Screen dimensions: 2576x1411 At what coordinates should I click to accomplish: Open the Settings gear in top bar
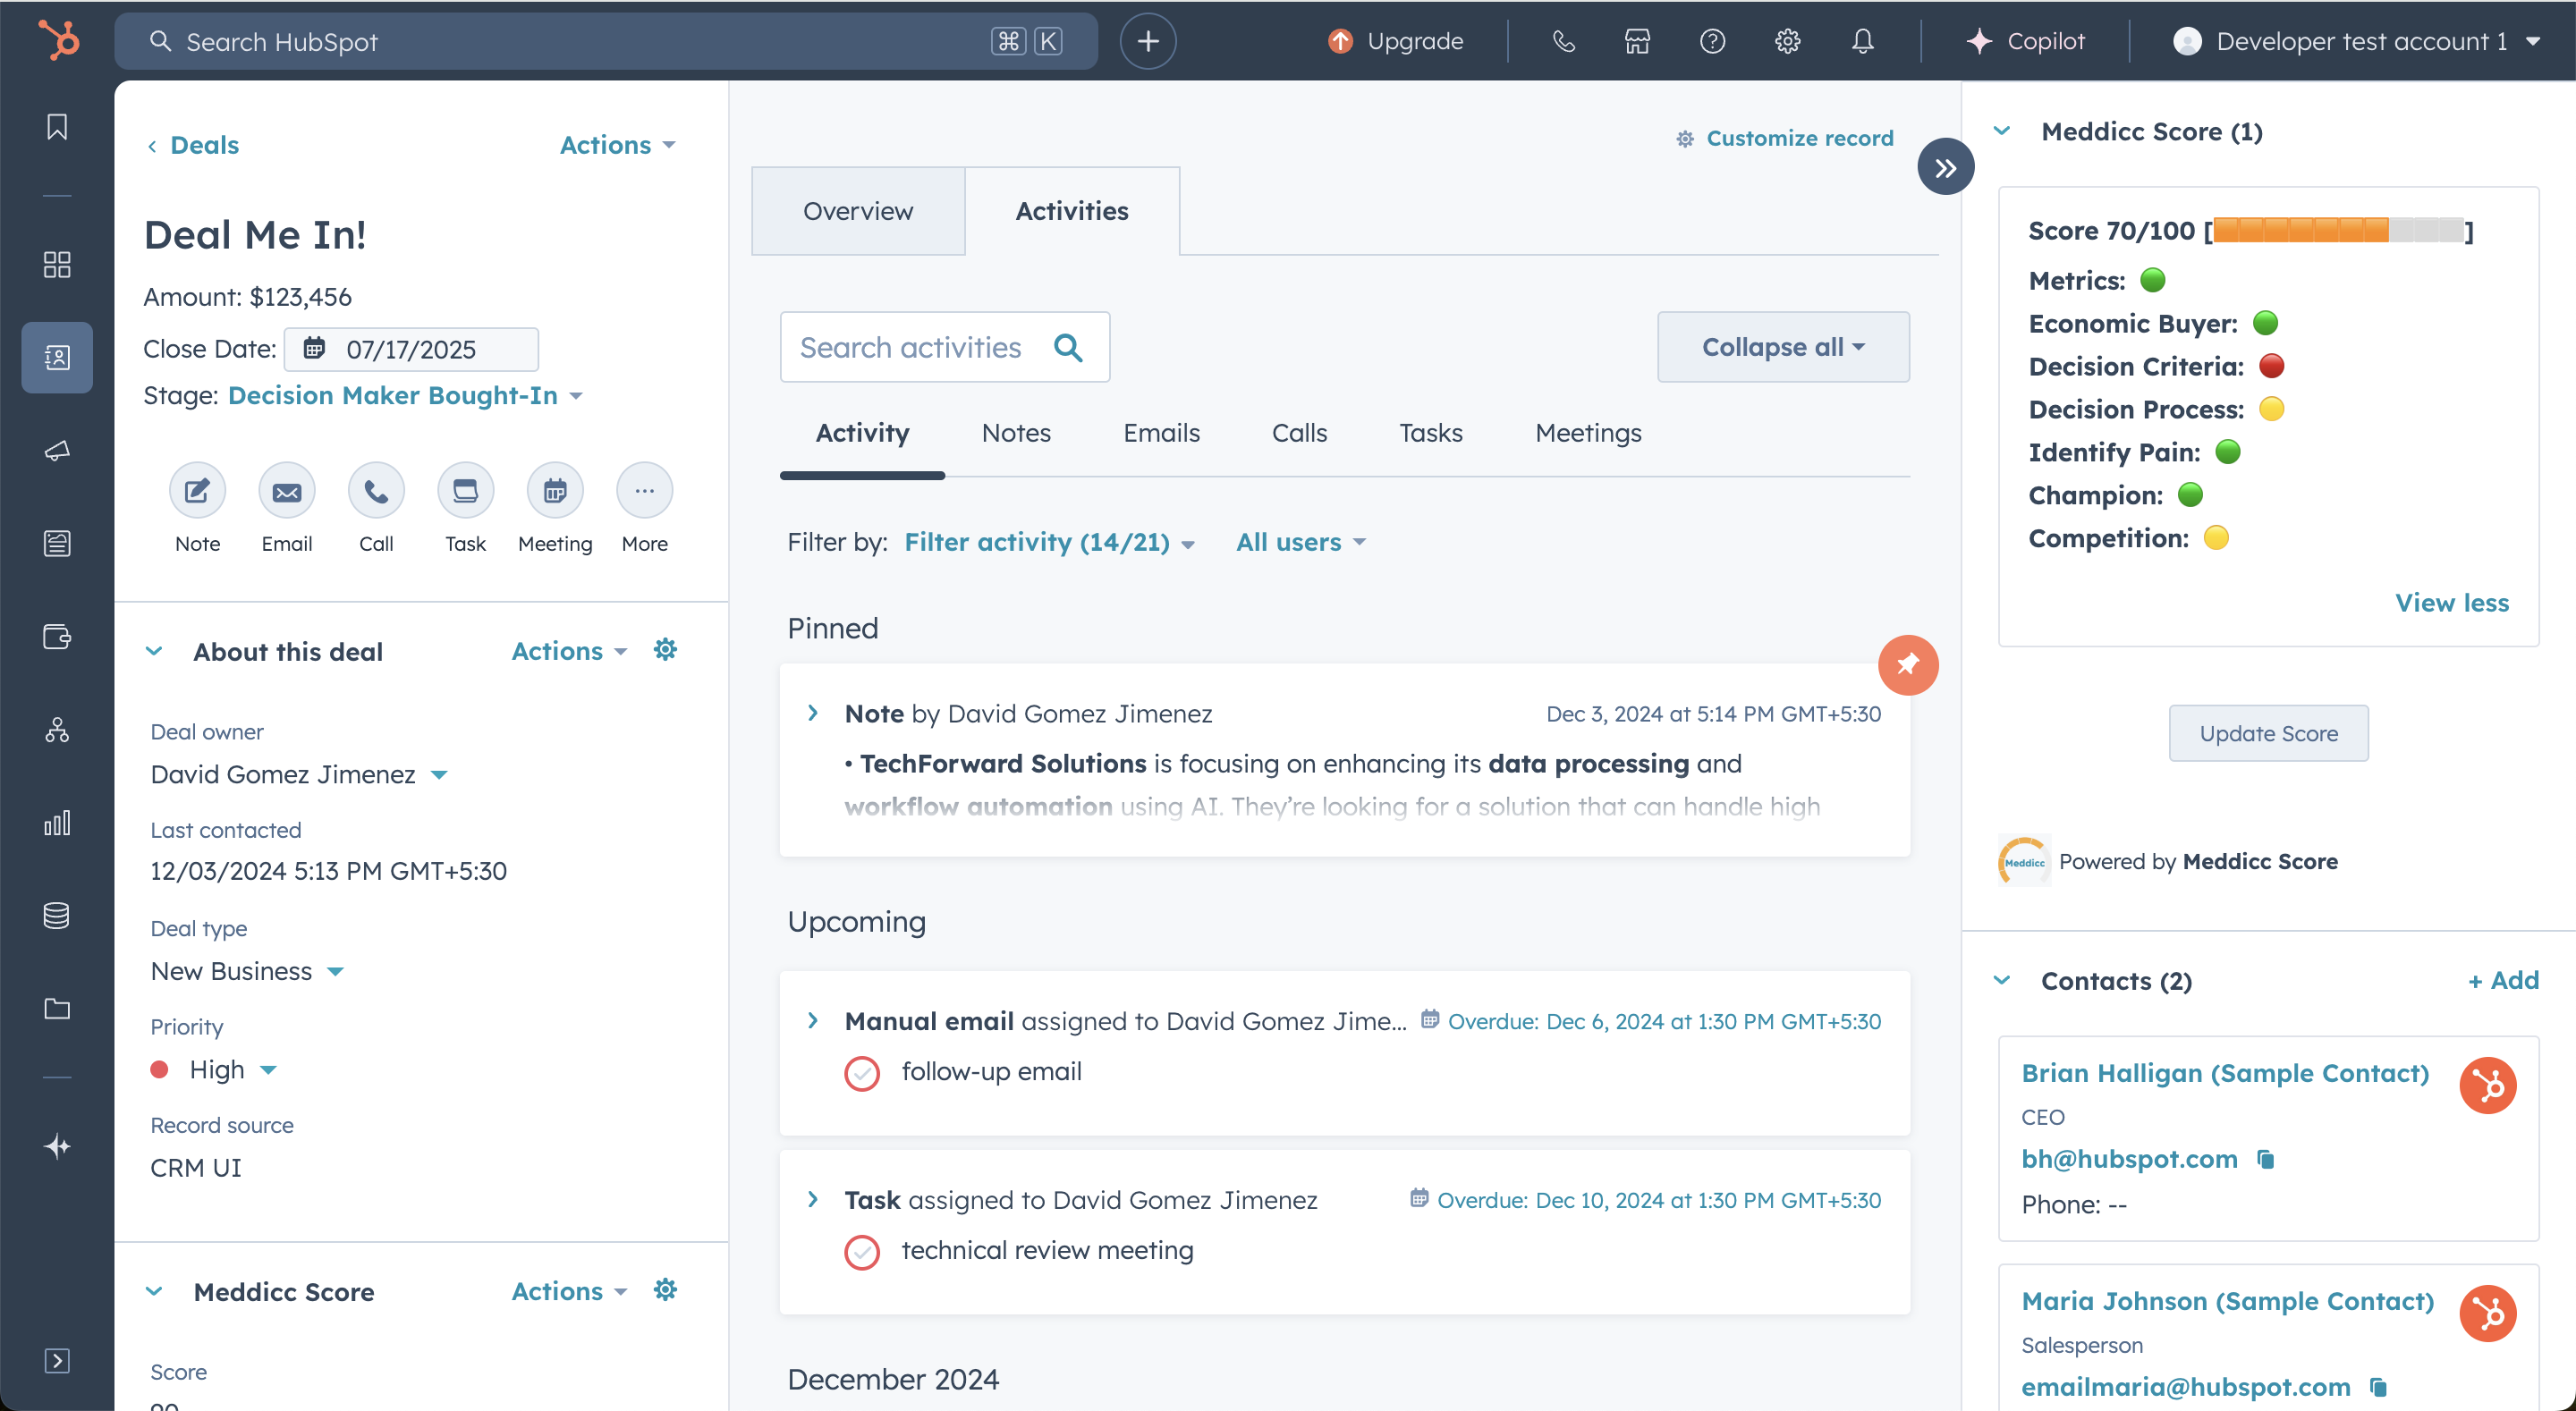1787,41
